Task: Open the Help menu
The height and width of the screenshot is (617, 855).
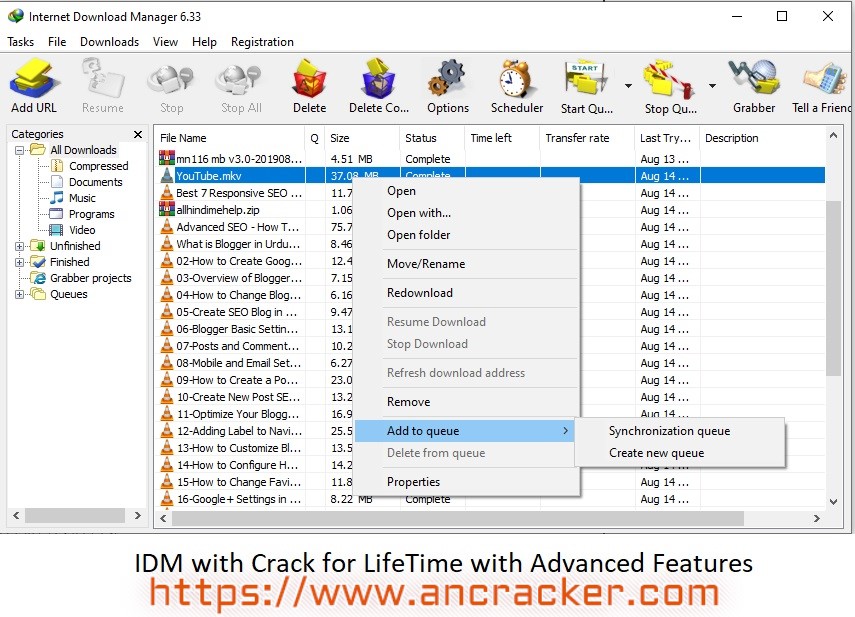Action: (x=204, y=42)
